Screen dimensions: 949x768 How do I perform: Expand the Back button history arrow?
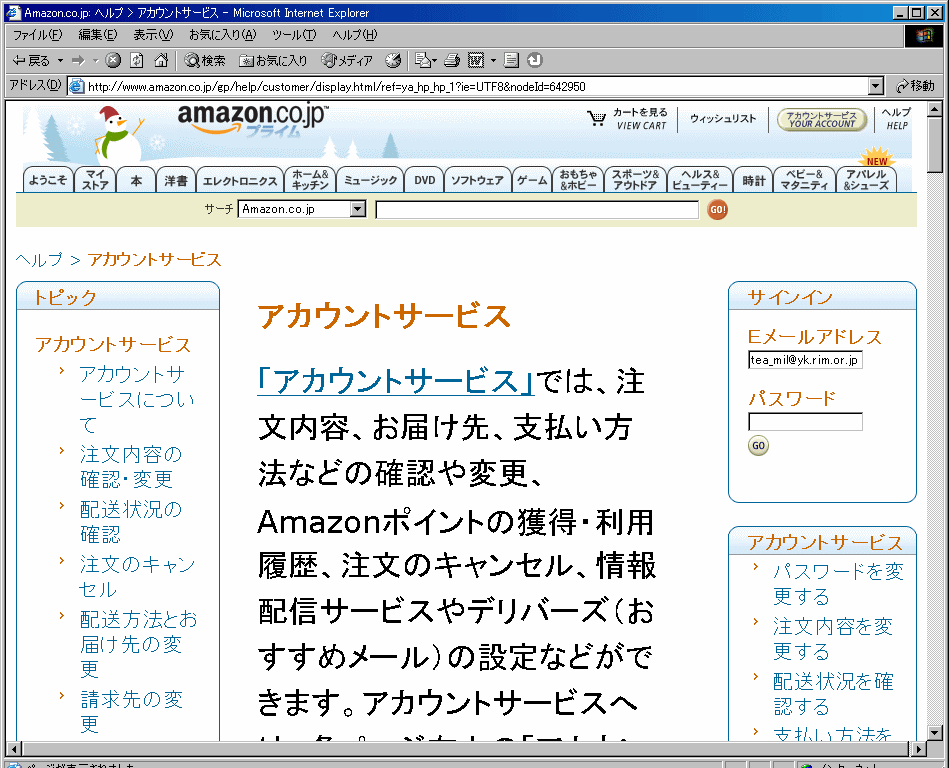(x=60, y=61)
